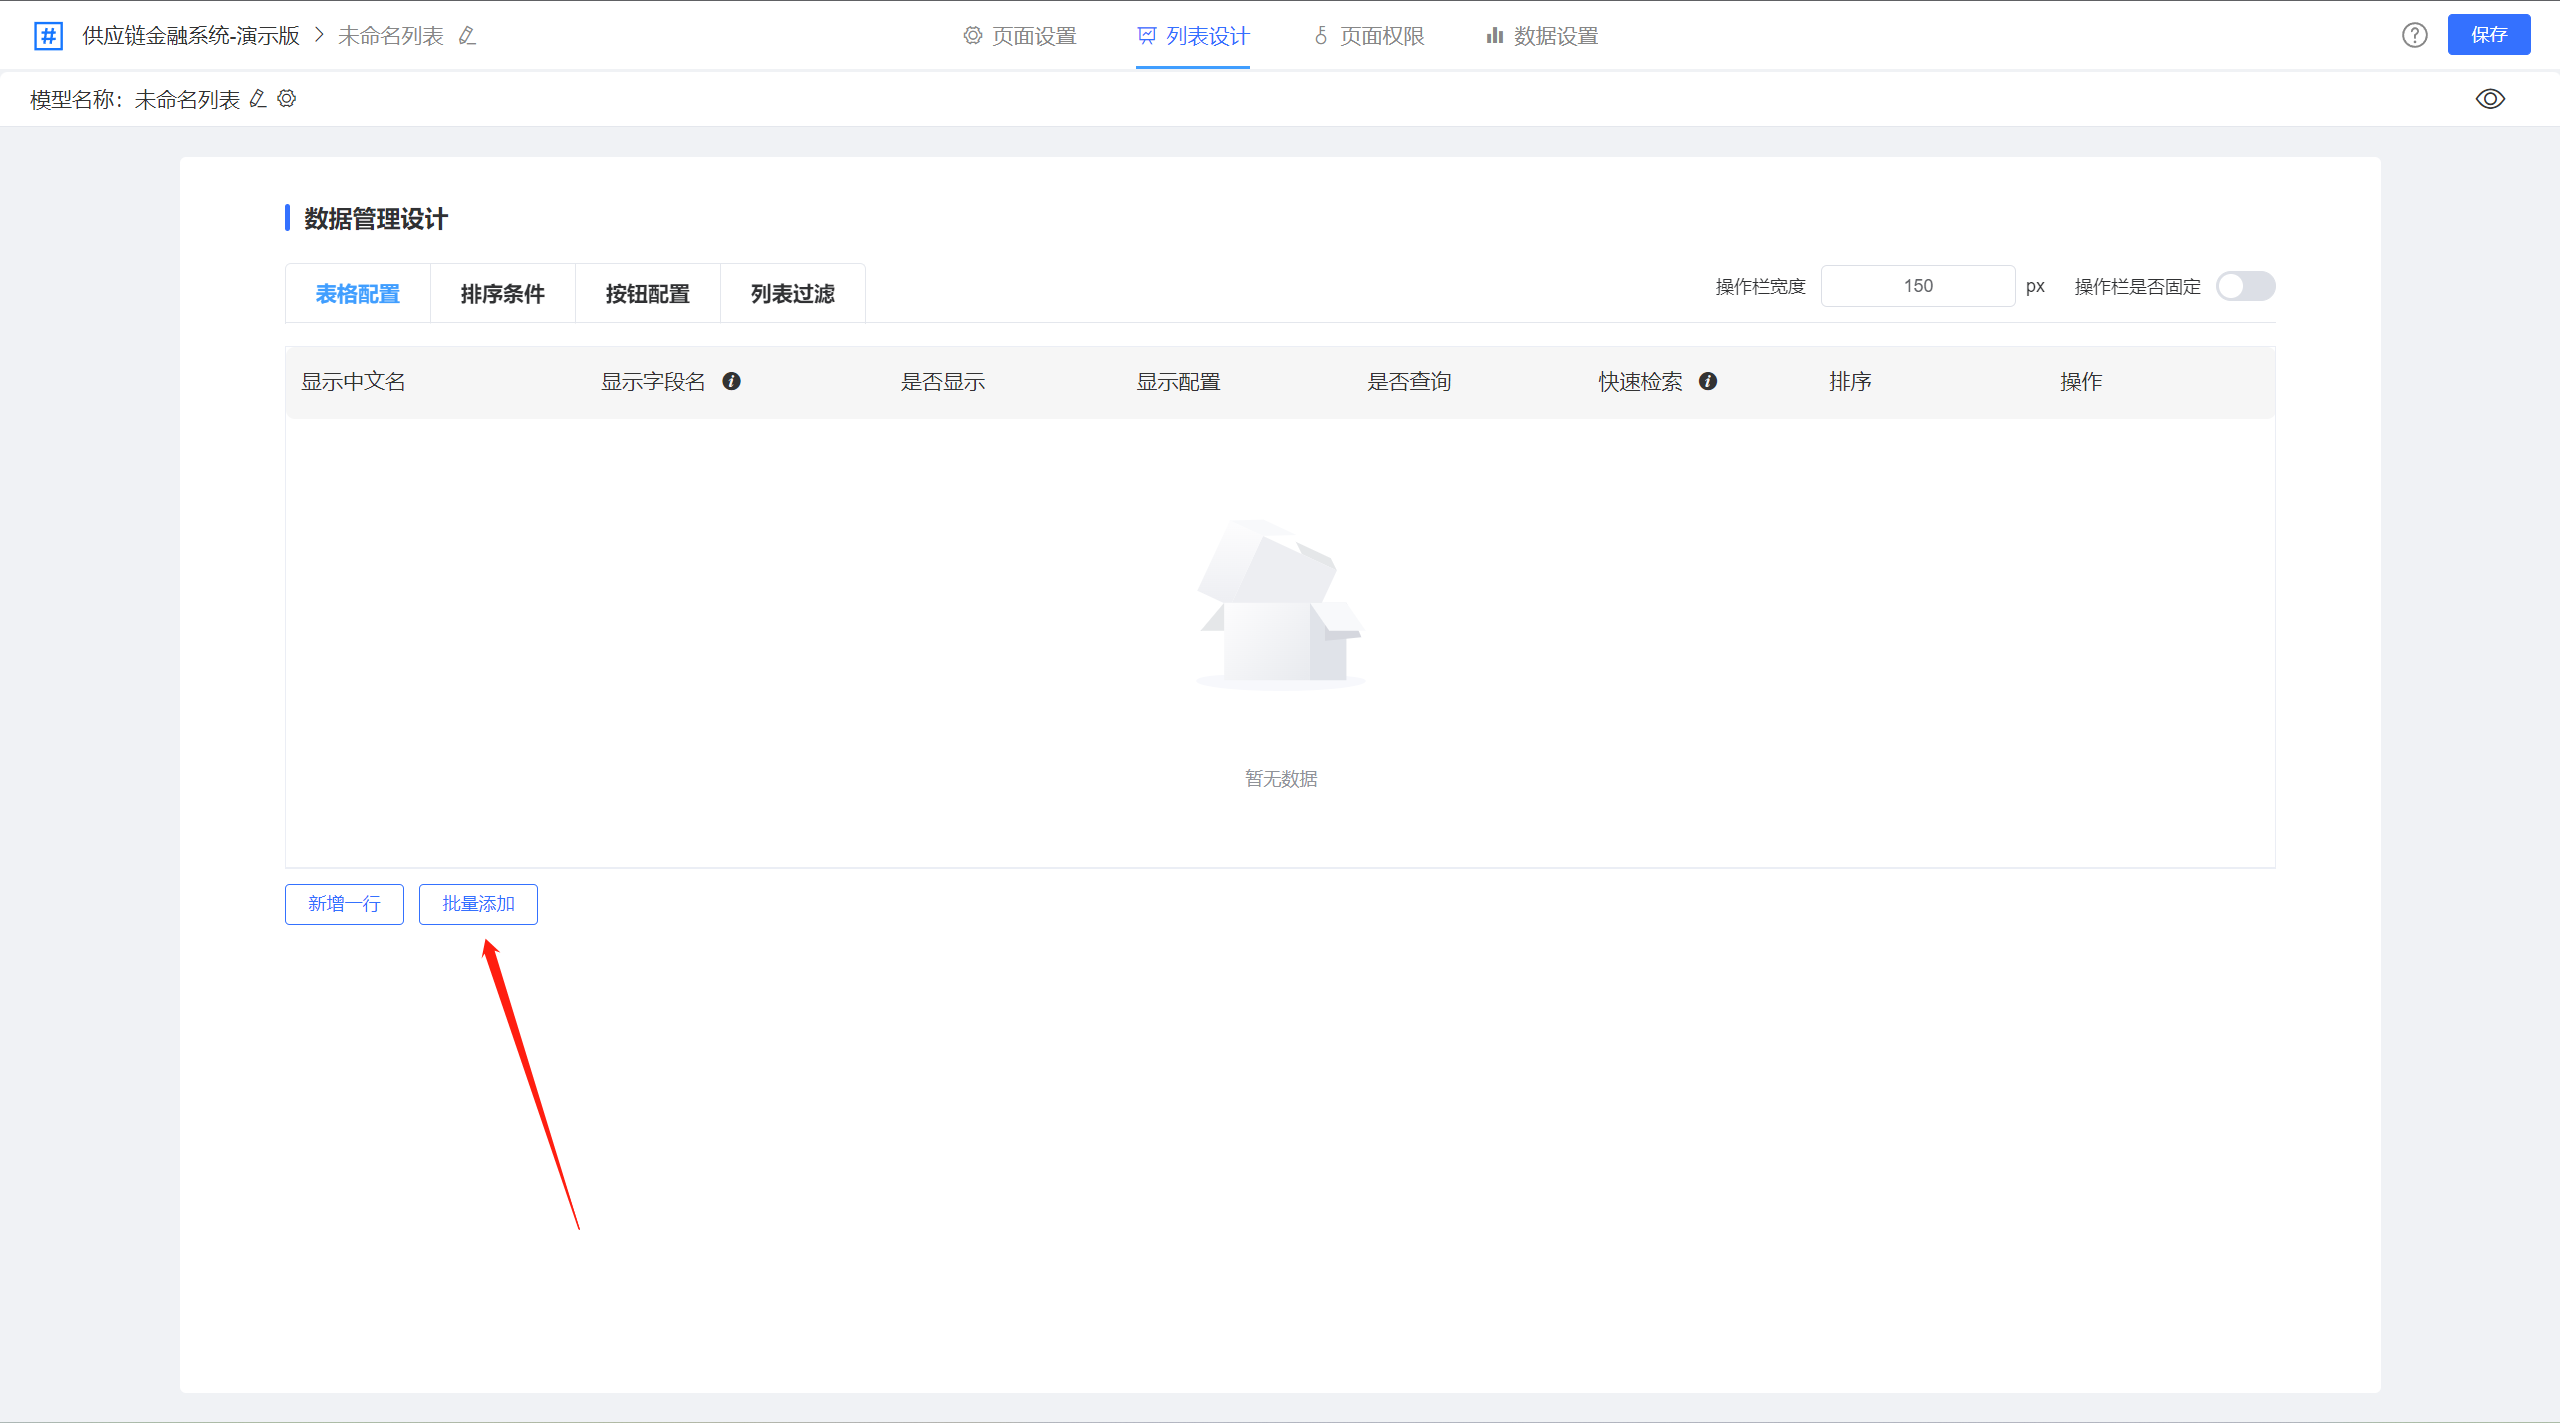Screen dimensions: 2560x1423
Task: Switch to the 列表过滤 tab
Action: [x=792, y=293]
